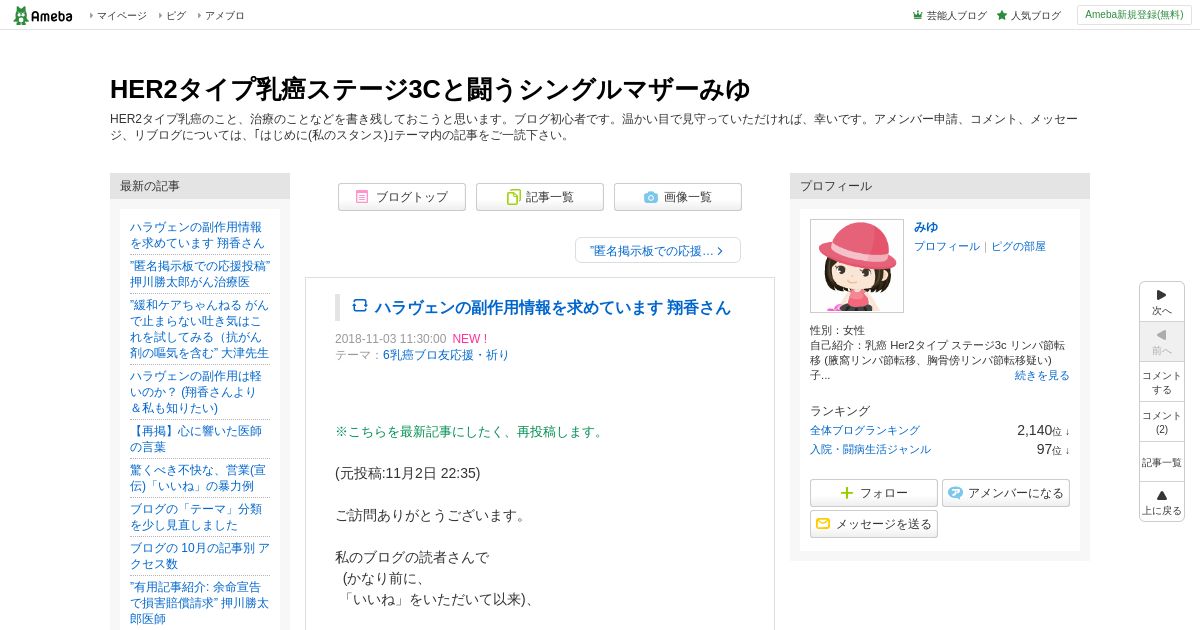Click メッセージを送る button
Viewport: 1200px width, 630px height.
click(874, 524)
